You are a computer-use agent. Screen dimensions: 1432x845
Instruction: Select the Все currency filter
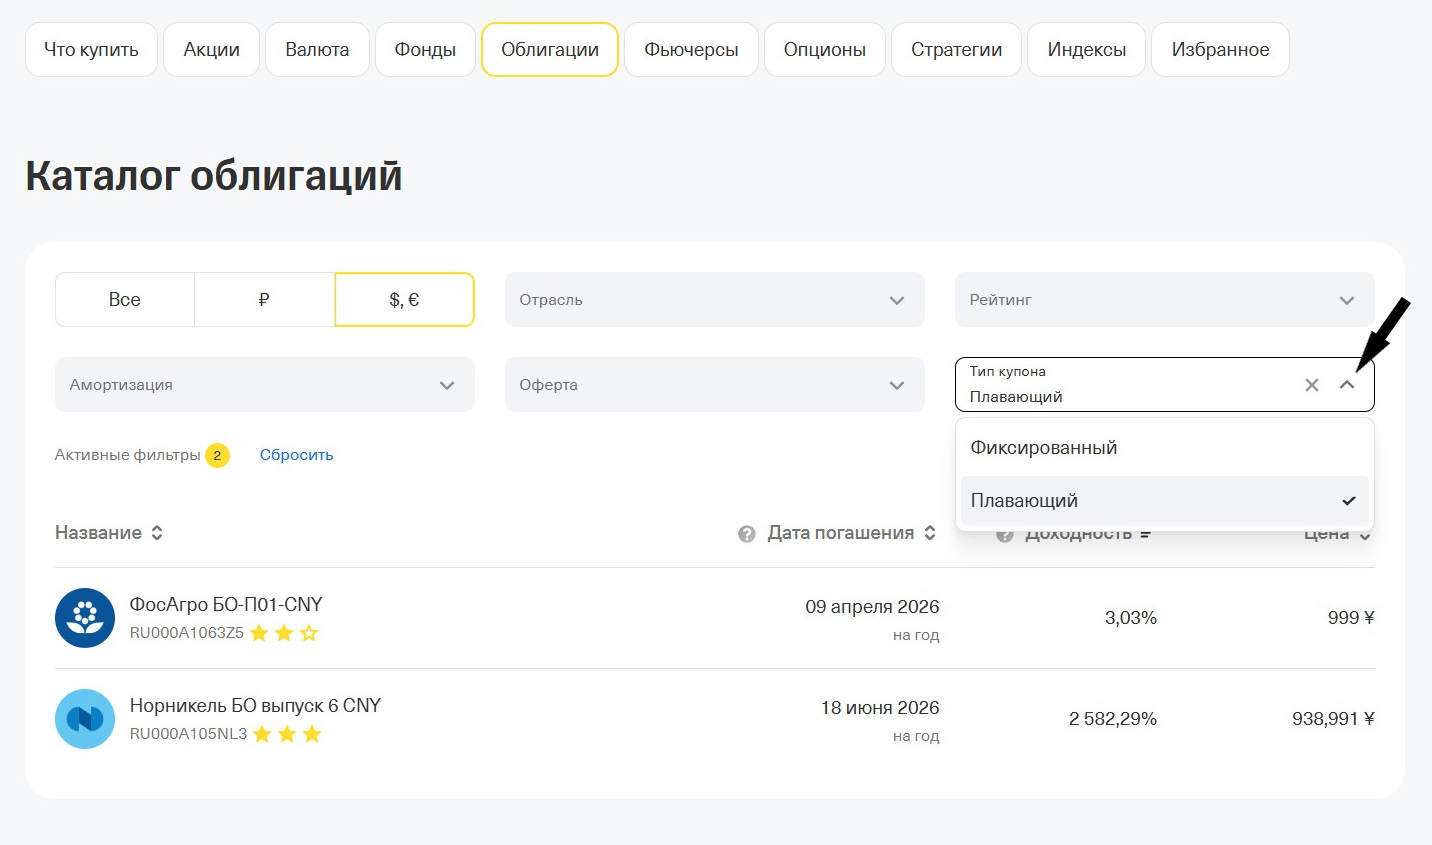(x=125, y=300)
